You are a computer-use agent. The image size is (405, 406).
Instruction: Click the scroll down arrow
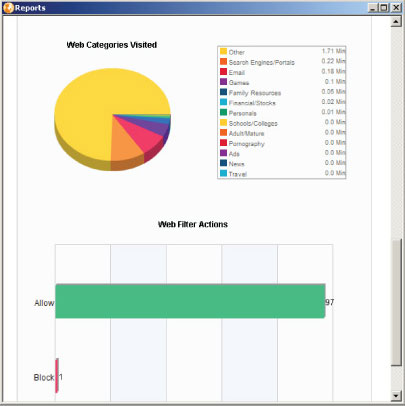click(396, 395)
